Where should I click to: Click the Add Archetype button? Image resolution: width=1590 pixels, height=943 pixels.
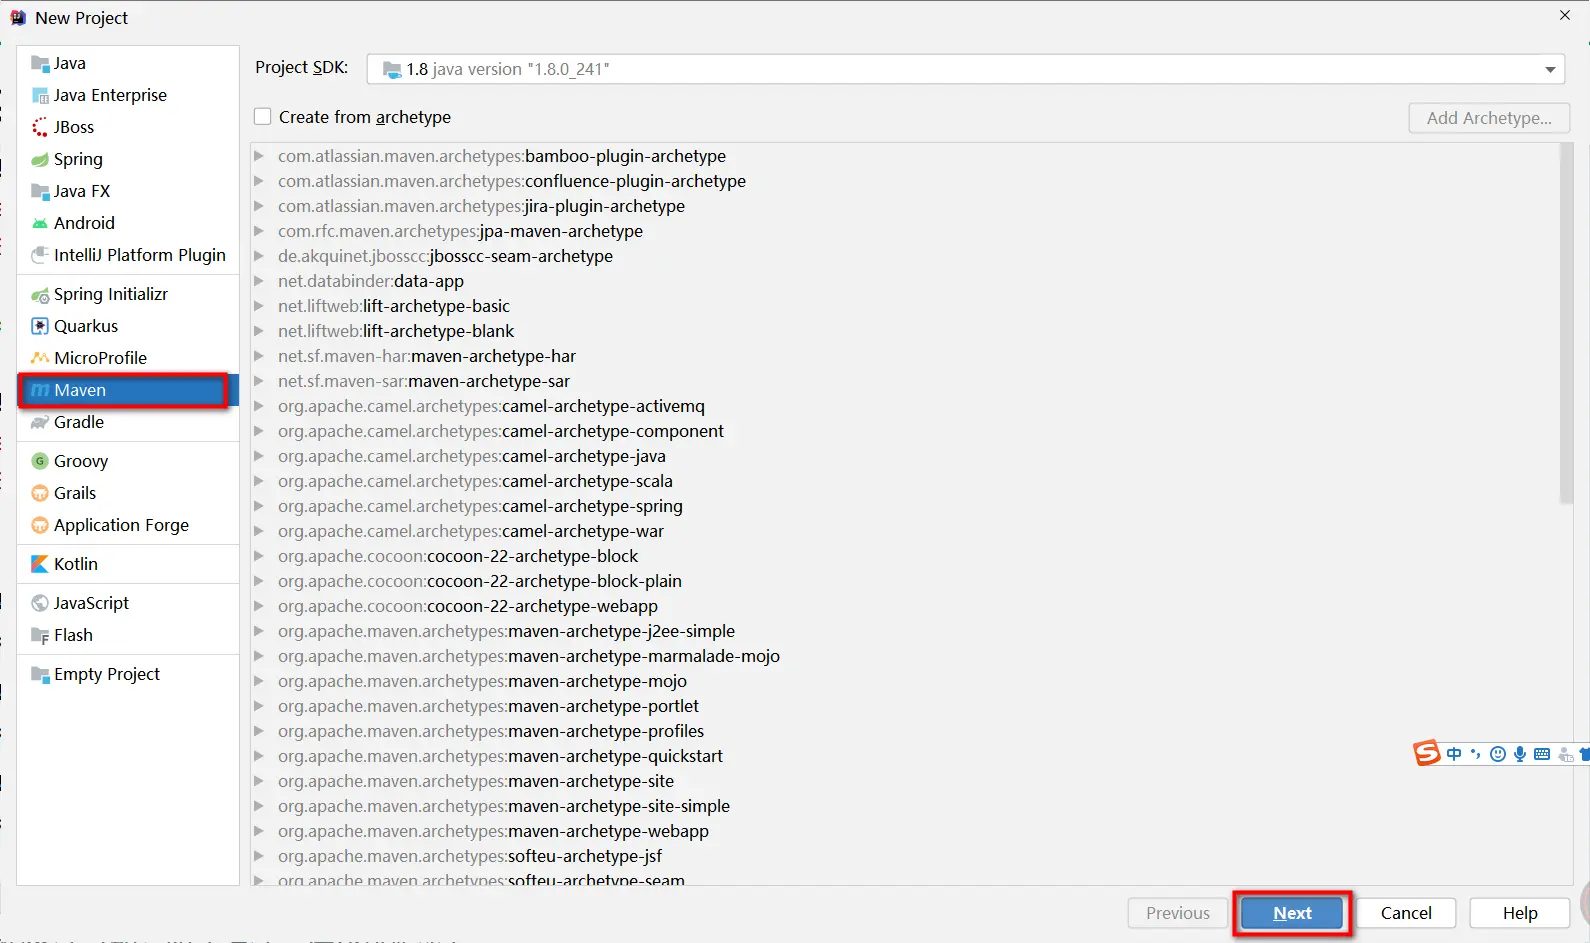[1489, 118]
